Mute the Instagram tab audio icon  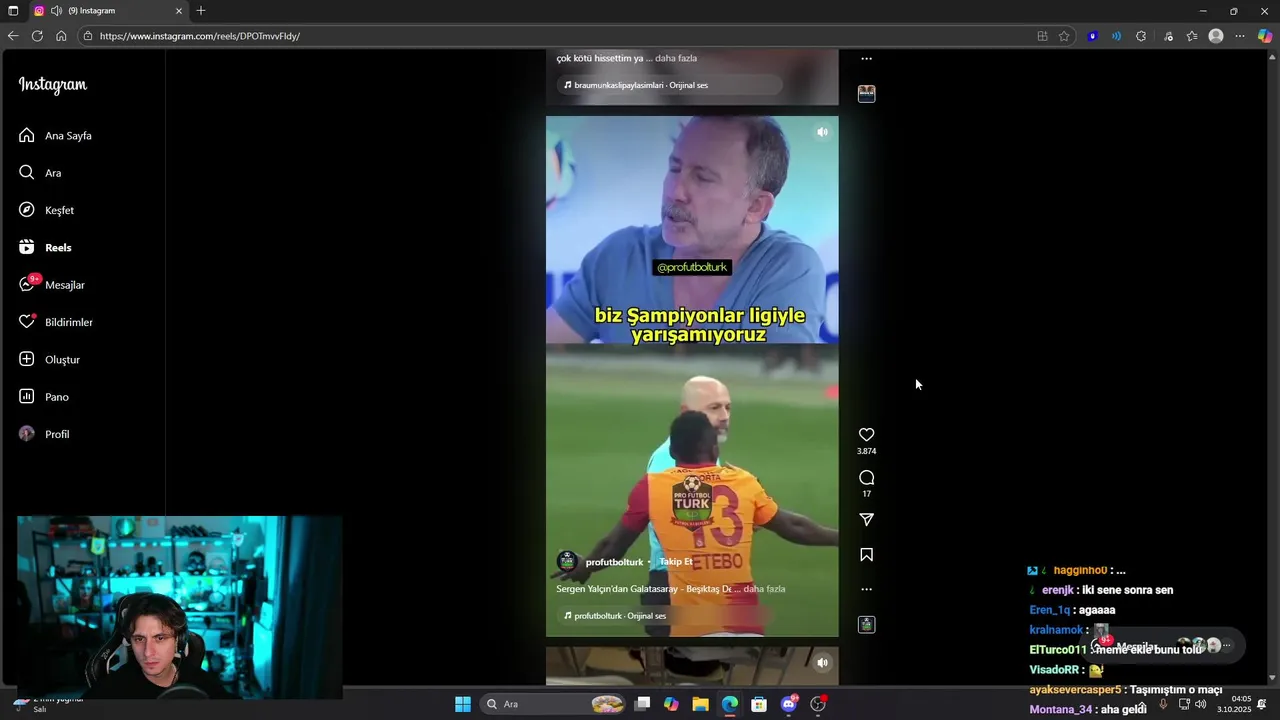tap(56, 11)
